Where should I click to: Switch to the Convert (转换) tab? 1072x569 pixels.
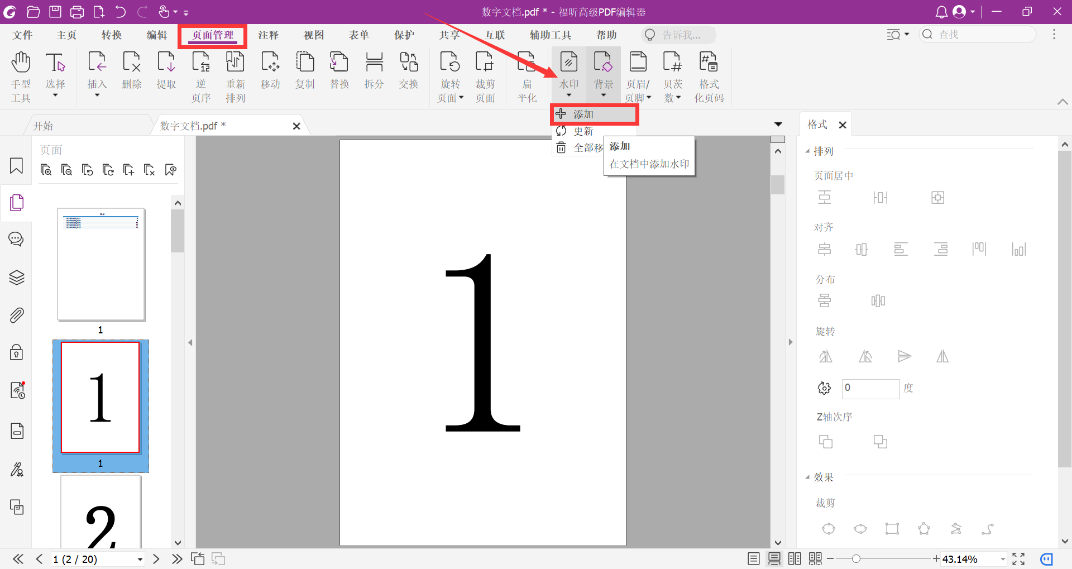(x=111, y=35)
